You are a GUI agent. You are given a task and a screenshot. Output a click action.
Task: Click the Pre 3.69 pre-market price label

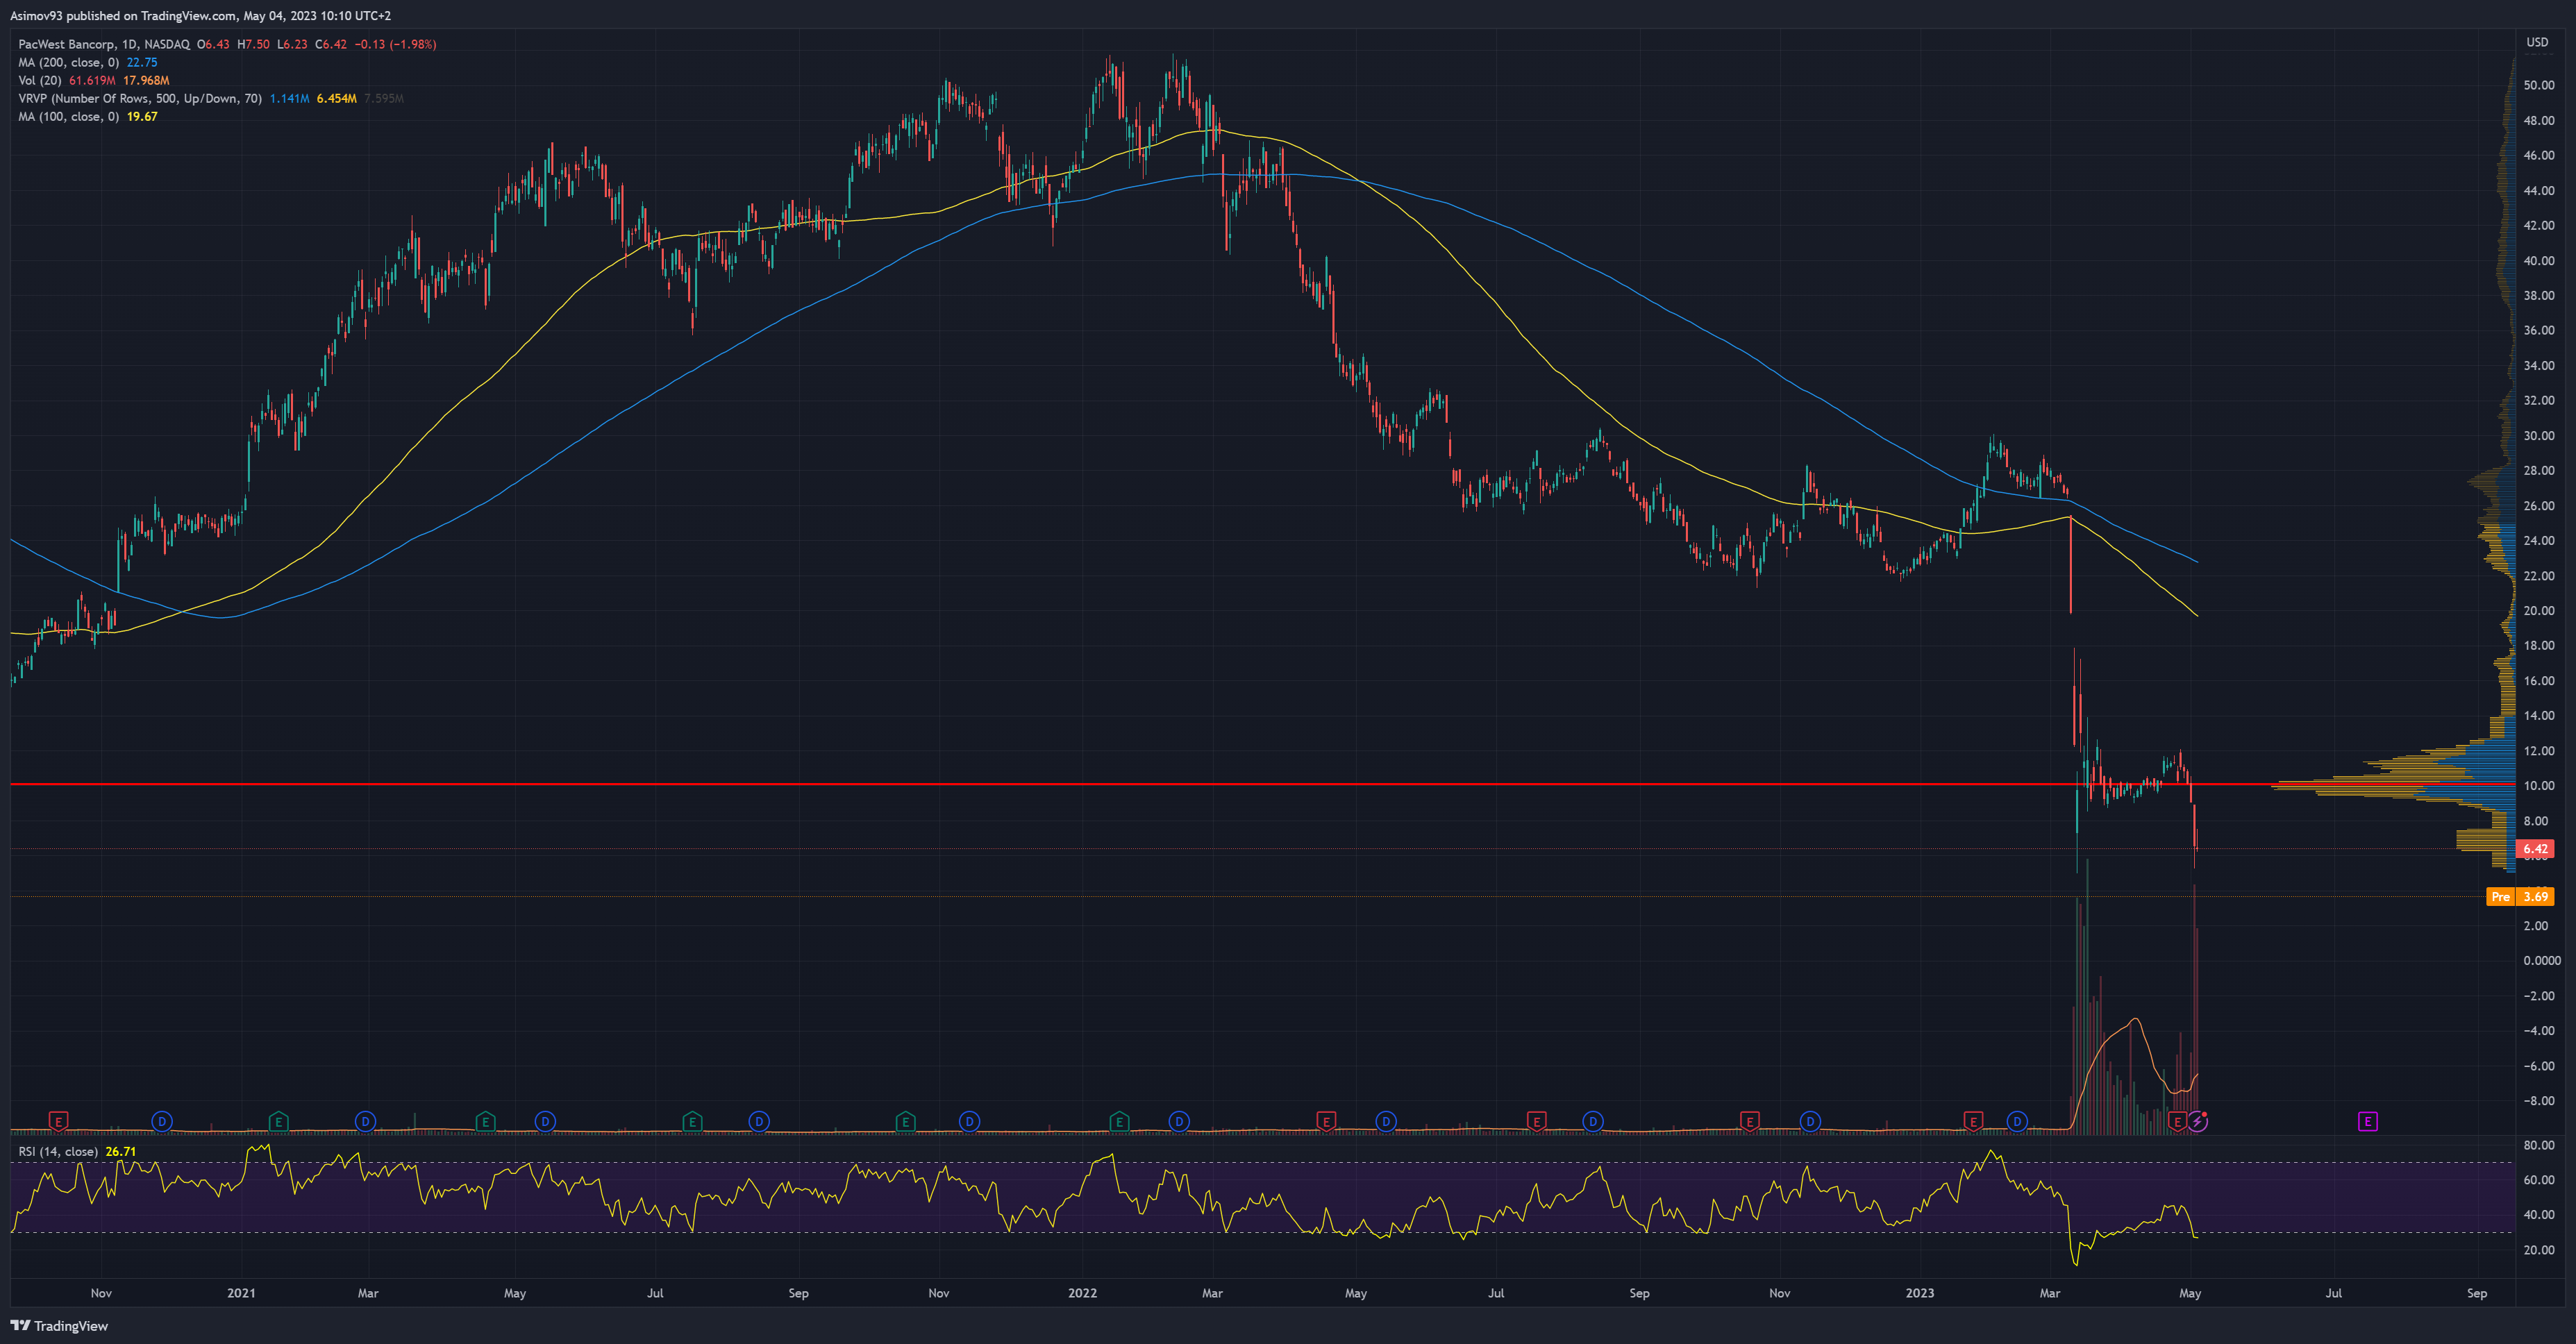2520,896
